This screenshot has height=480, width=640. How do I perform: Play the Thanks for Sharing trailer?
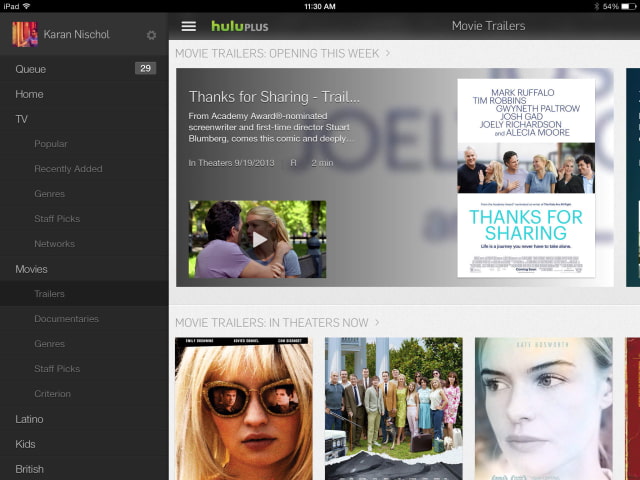pyautogui.click(x=258, y=239)
